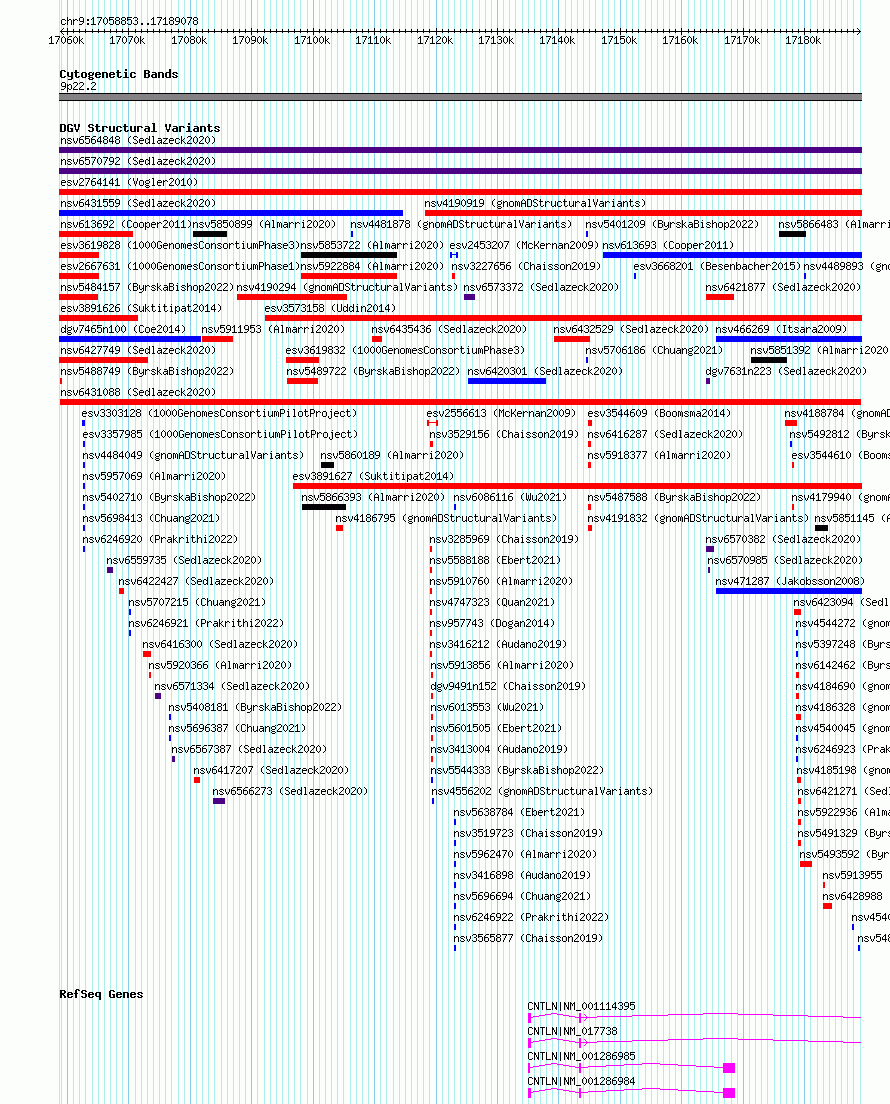Click the purple marker under nsv6559735
Image resolution: width=890 pixels, height=1104 pixels.
point(110,570)
